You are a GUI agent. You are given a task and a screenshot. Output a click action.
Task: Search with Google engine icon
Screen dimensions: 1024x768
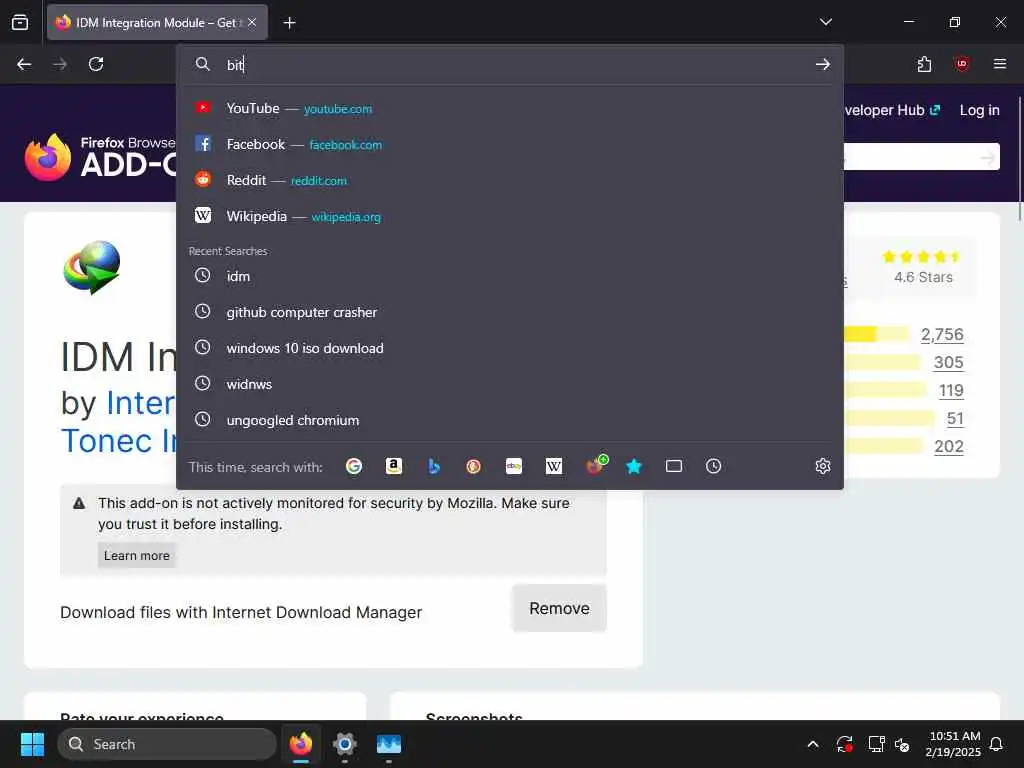point(354,466)
